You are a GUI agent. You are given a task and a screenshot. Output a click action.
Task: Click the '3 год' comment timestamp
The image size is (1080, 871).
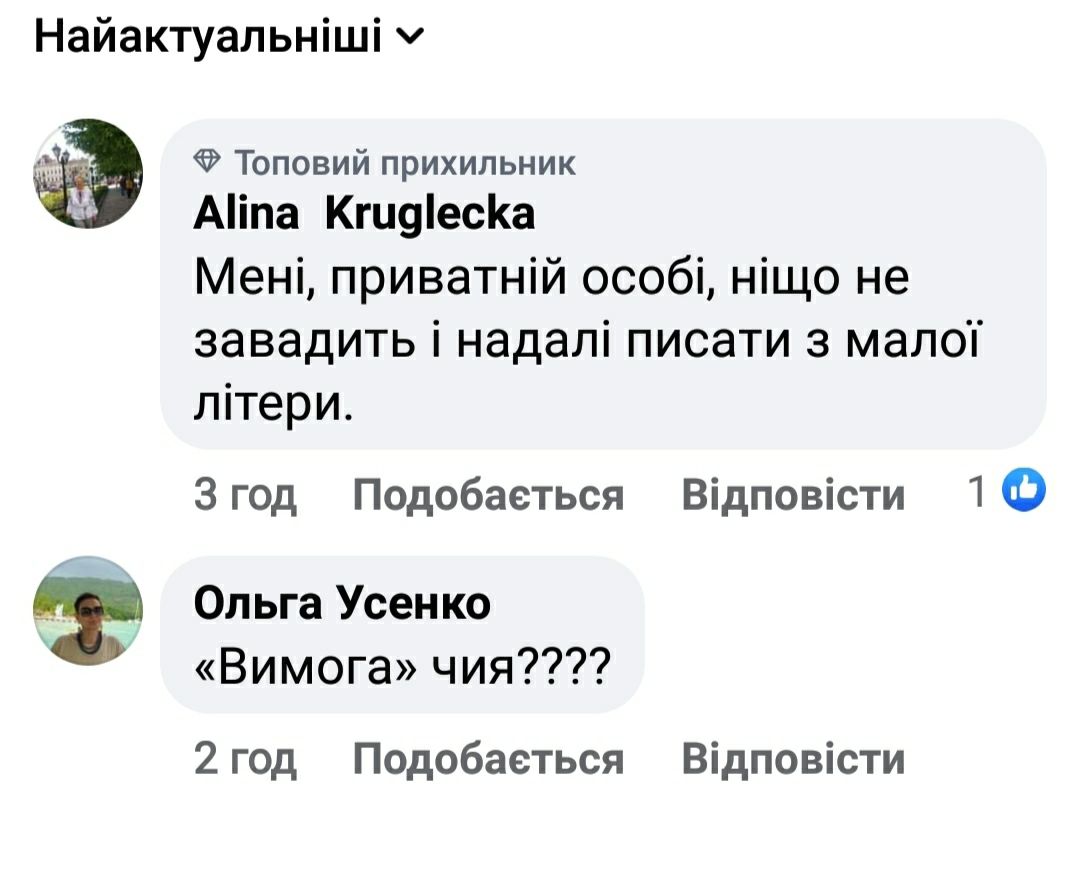click(245, 494)
